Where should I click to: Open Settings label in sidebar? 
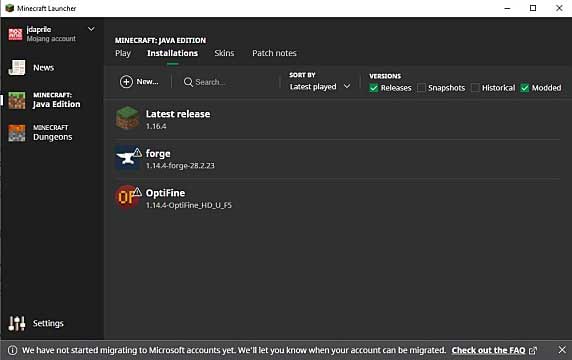[48, 324]
